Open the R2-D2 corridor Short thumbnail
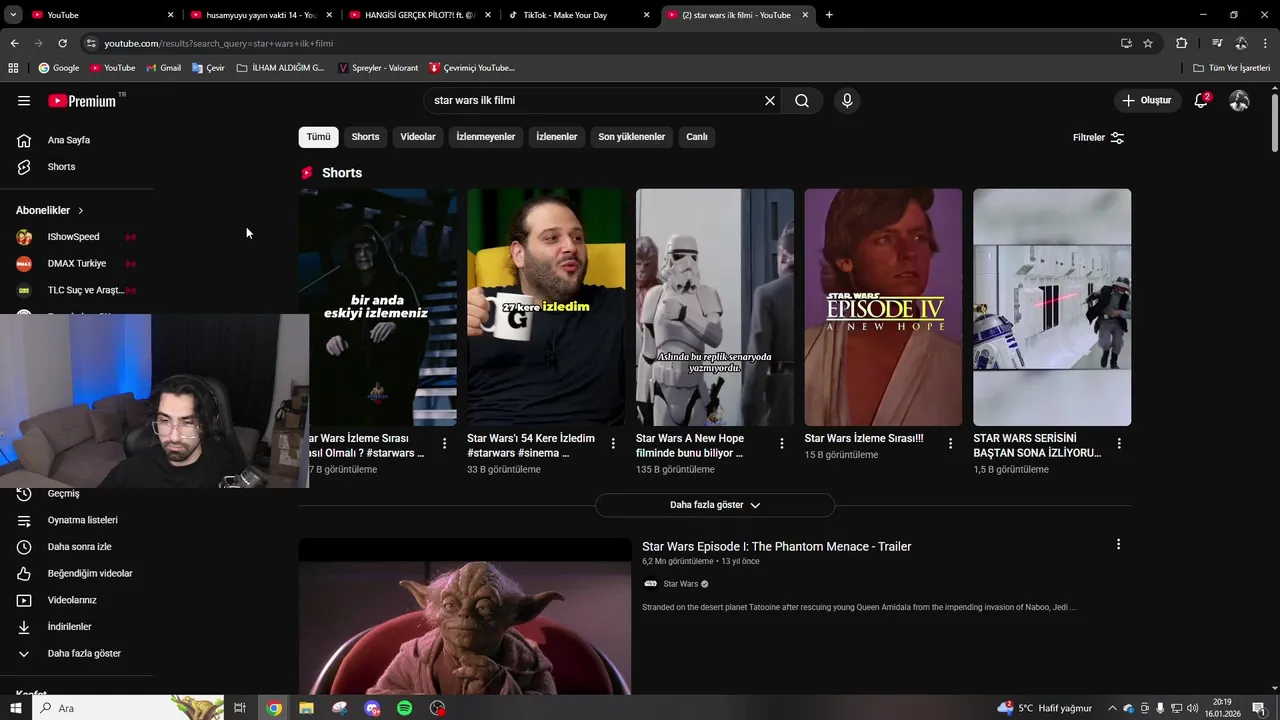1280x720 pixels. [x=1052, y=307]
